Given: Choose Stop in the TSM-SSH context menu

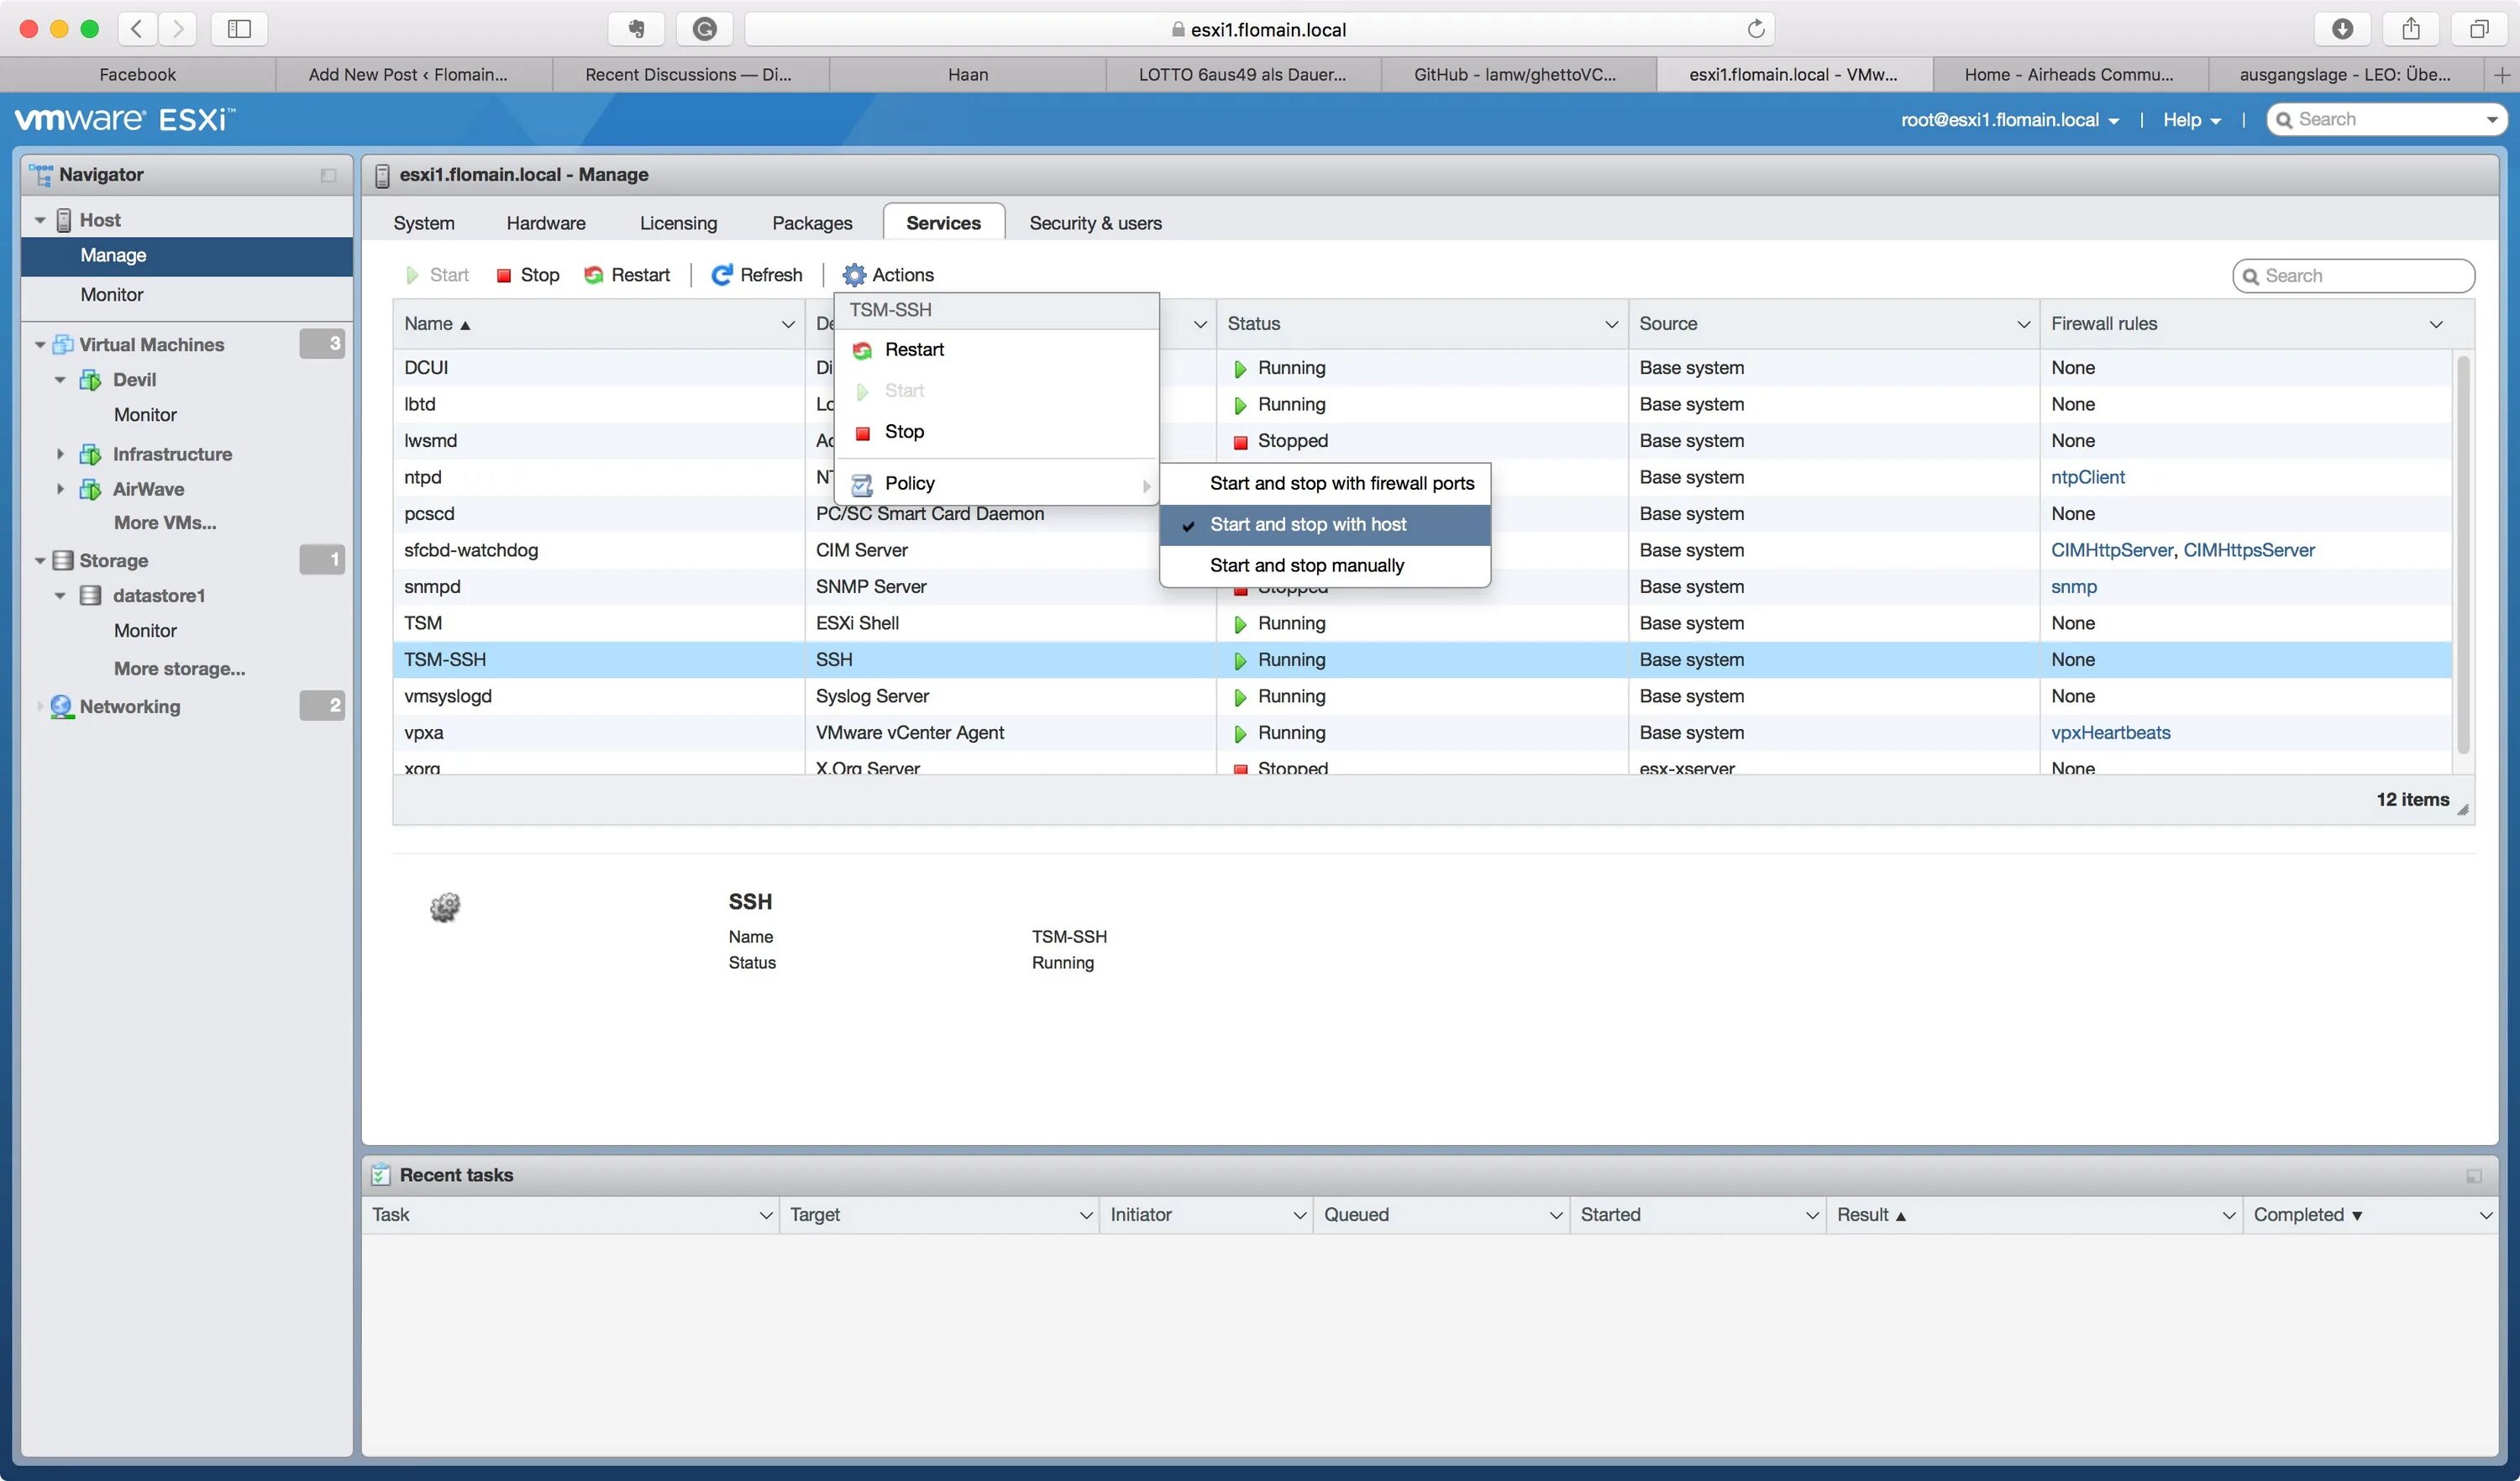Looking at the screenshot, I should coord(903,432).
